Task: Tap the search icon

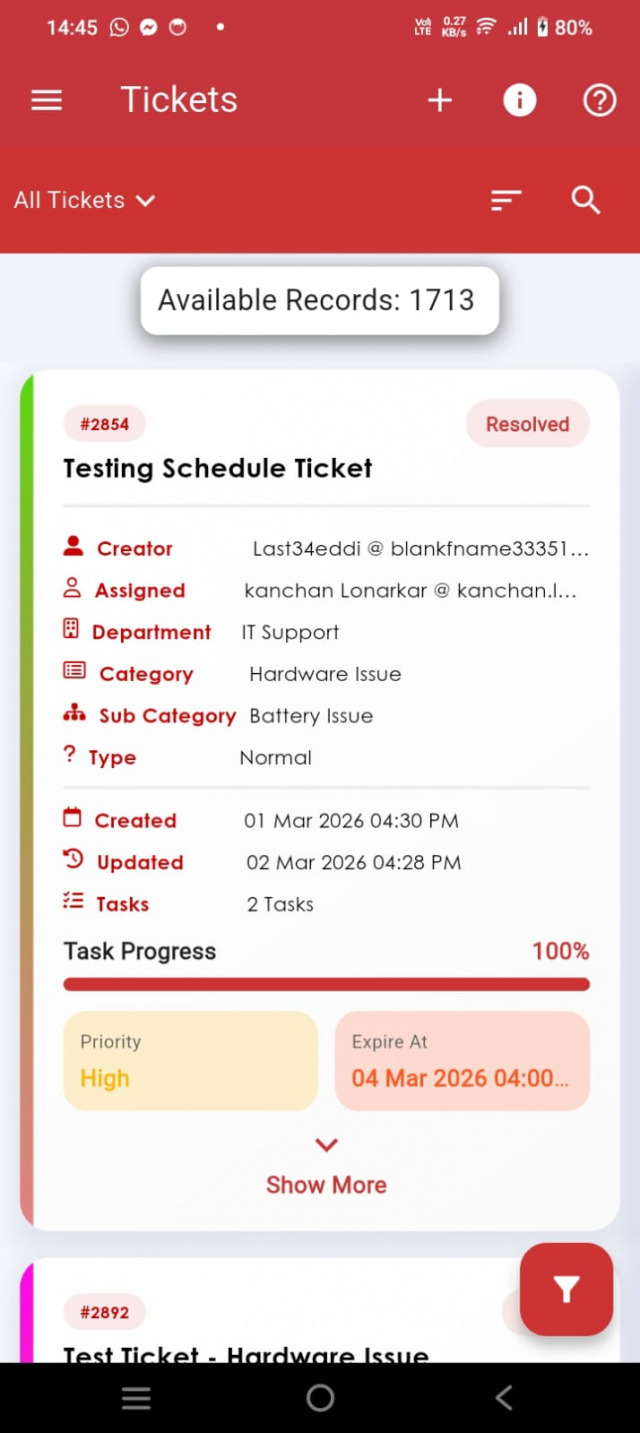Action: point(586,200)
